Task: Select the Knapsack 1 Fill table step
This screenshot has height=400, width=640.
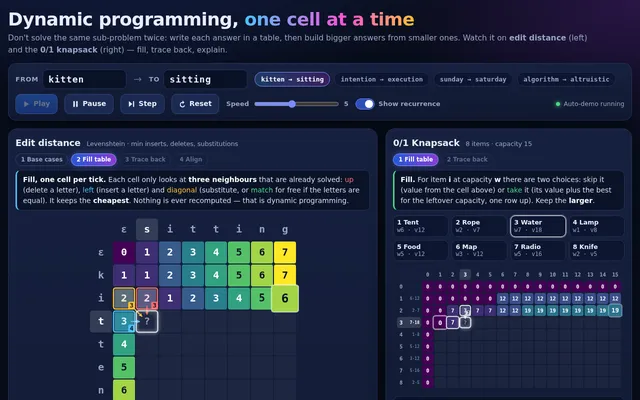Action: (x=416, y=159)
